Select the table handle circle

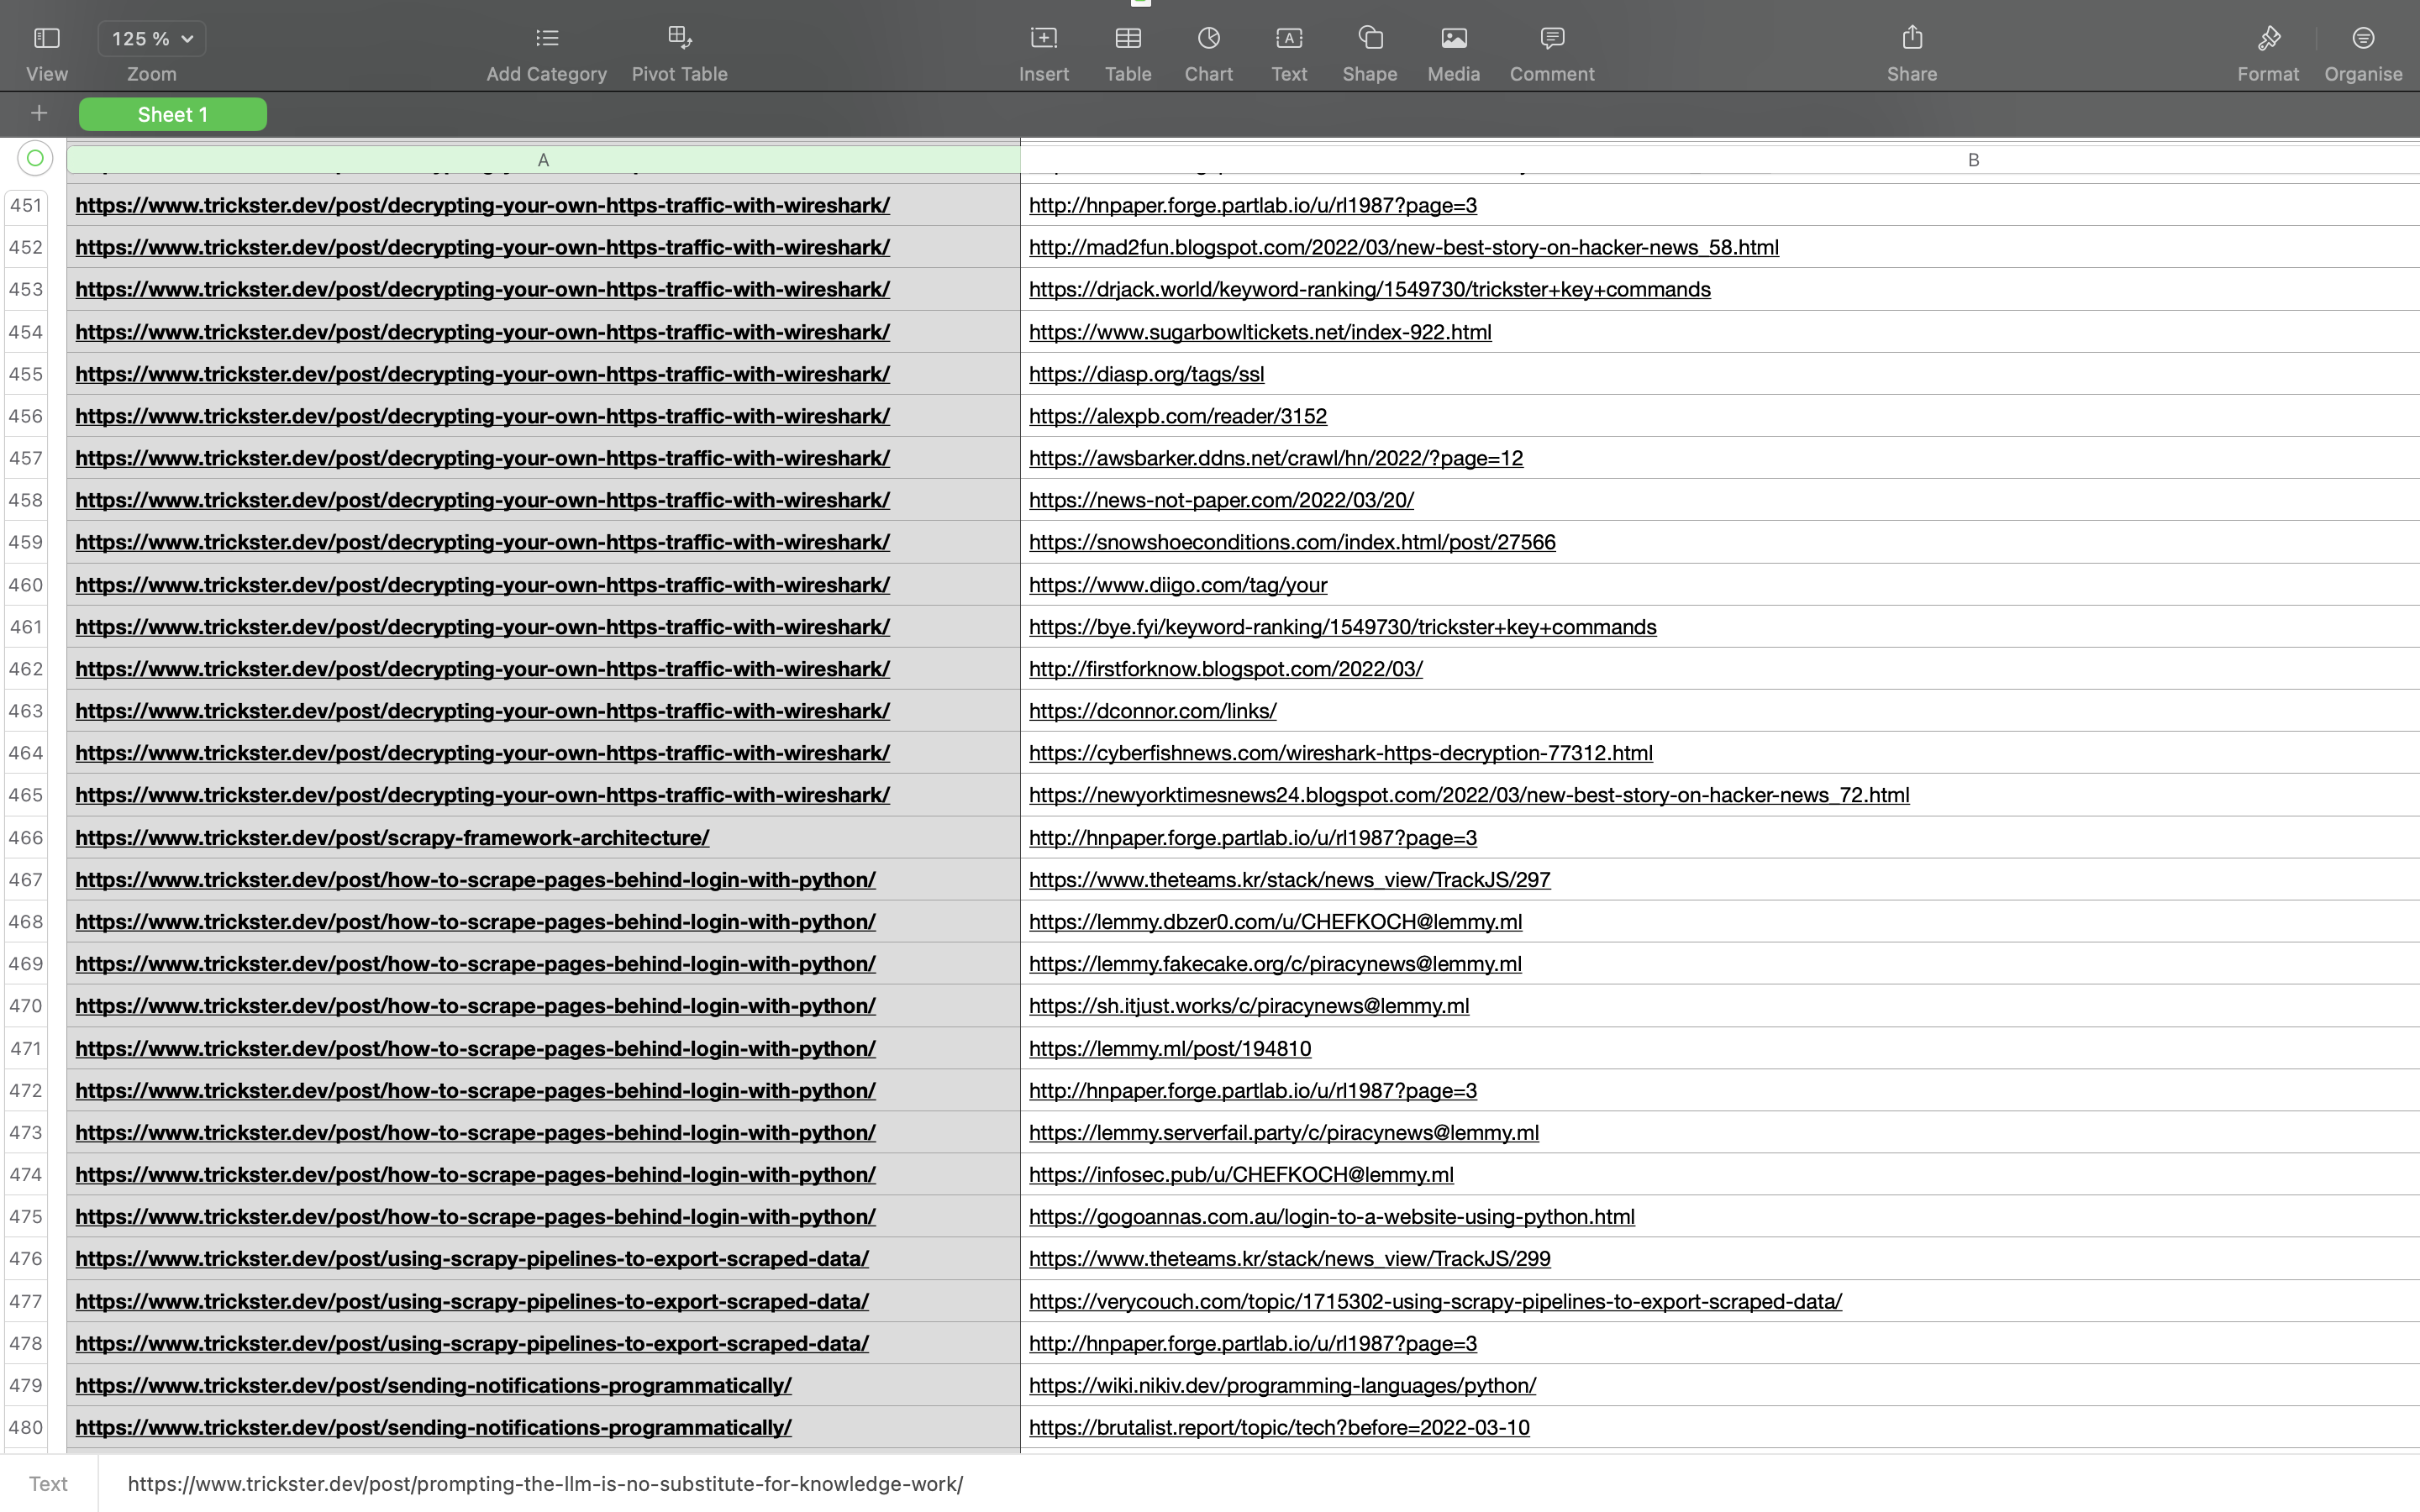[x=35, y=158]
